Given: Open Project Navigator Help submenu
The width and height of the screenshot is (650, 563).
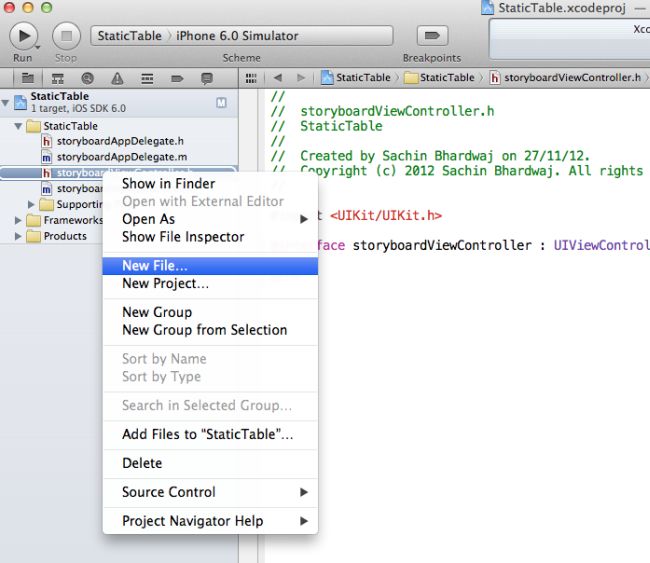Looking at the screenshot, I should pos(210,521).
